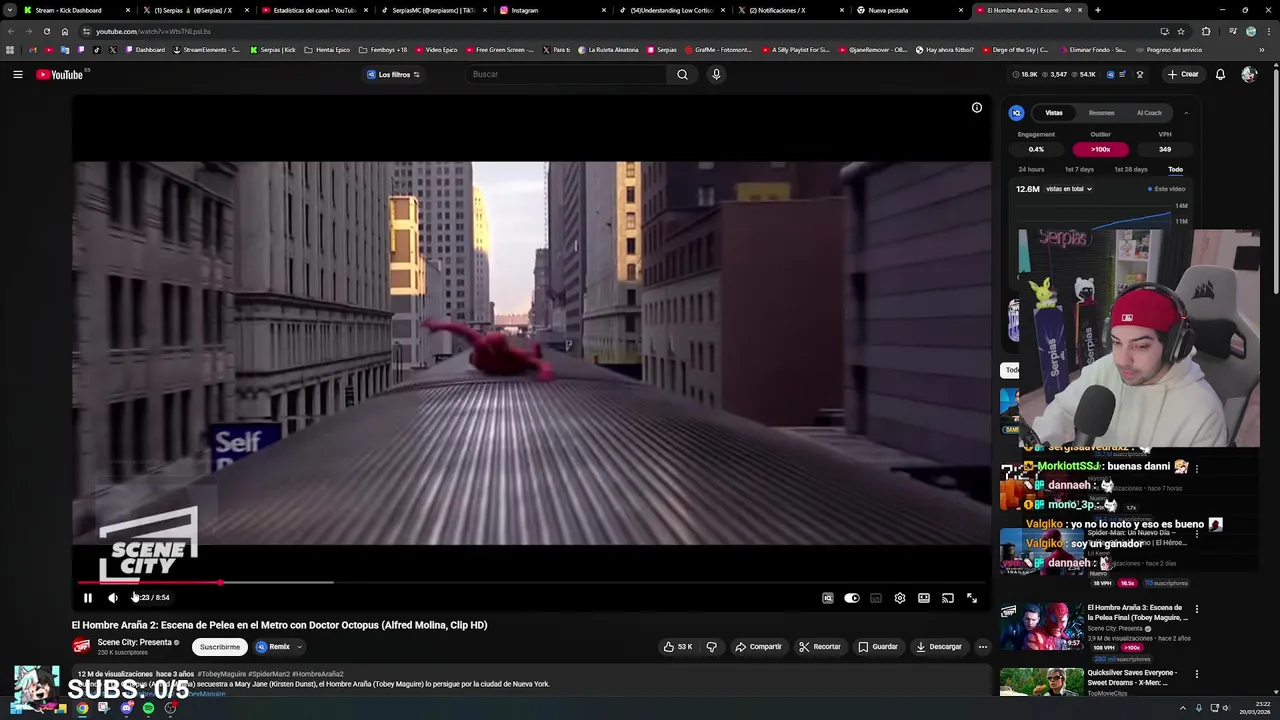Click the 0.4% Engagement value

(1036, 149)
